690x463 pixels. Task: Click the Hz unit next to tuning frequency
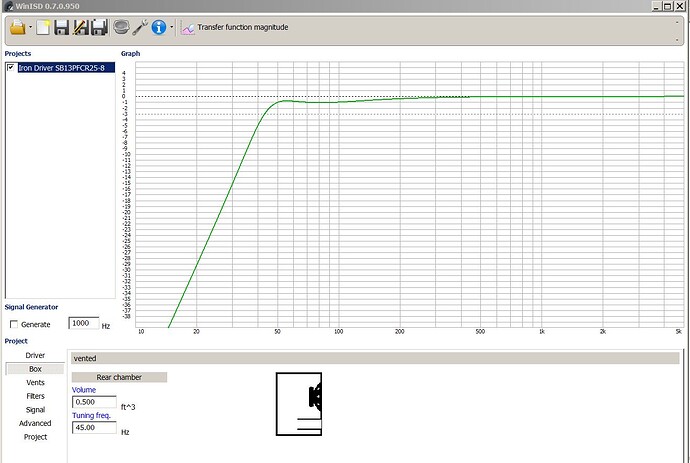tap(125, 432)
